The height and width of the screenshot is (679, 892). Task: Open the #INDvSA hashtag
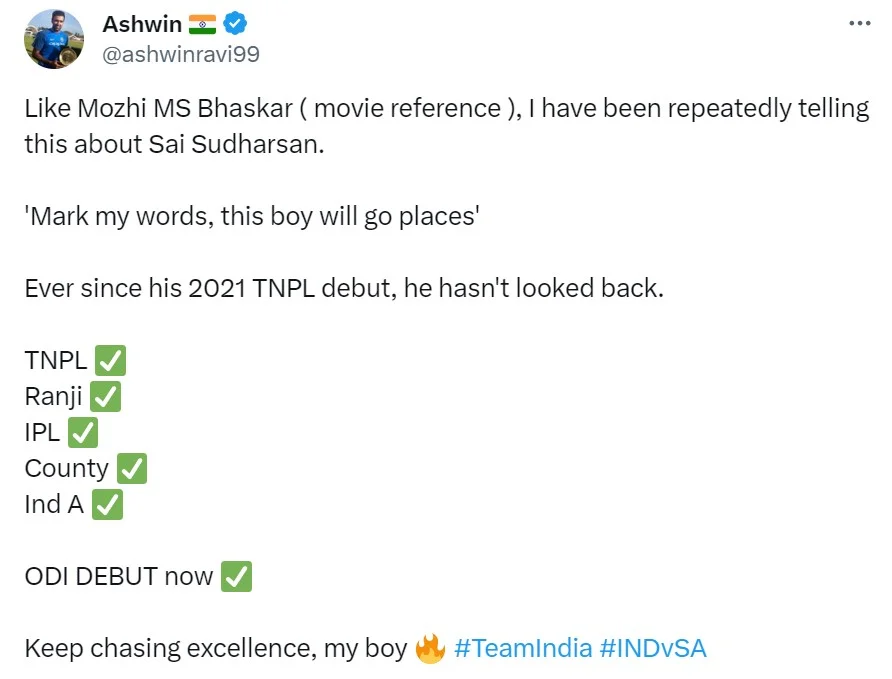653,648
